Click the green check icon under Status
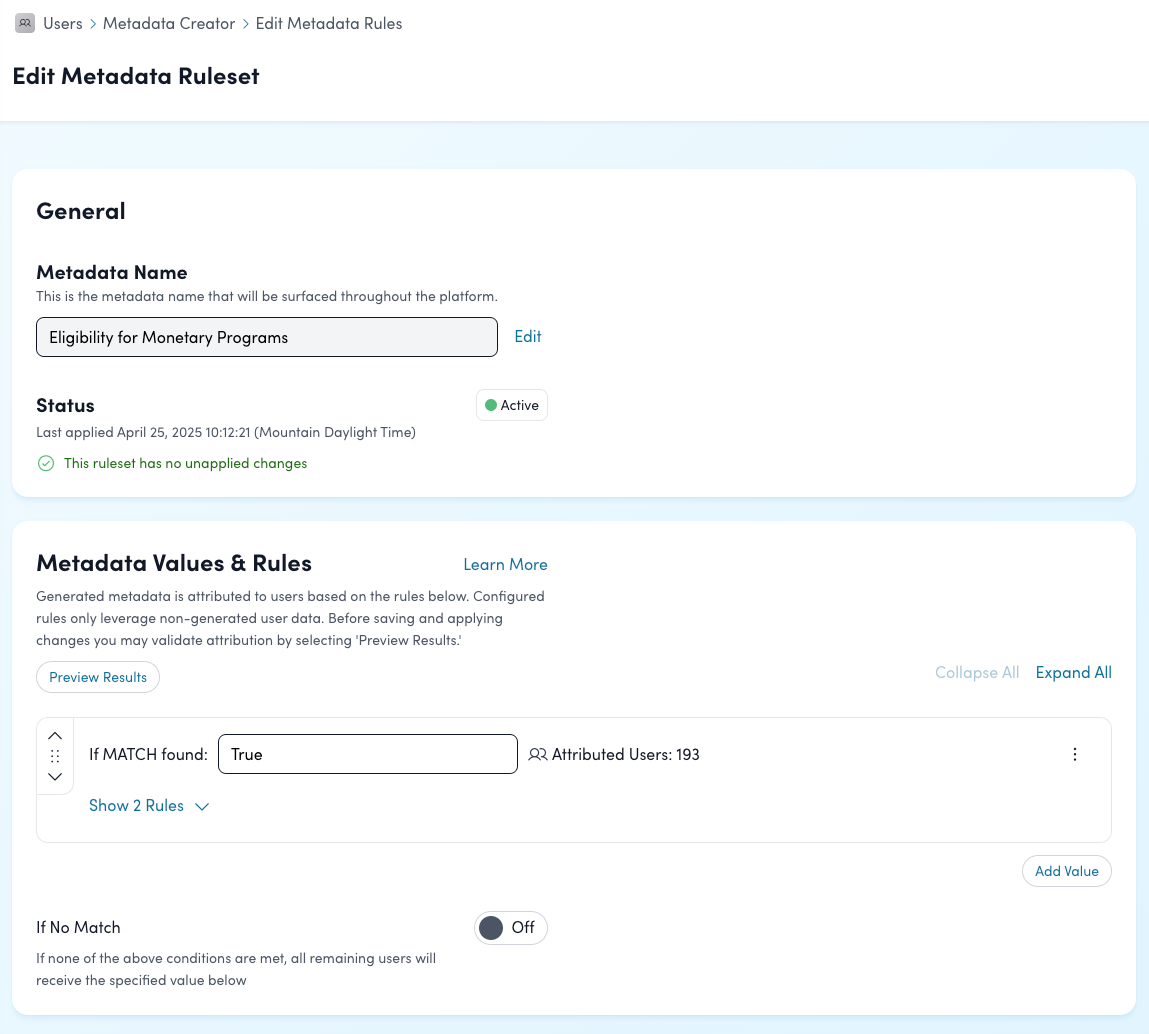1149x1034 pixels. 46,463
